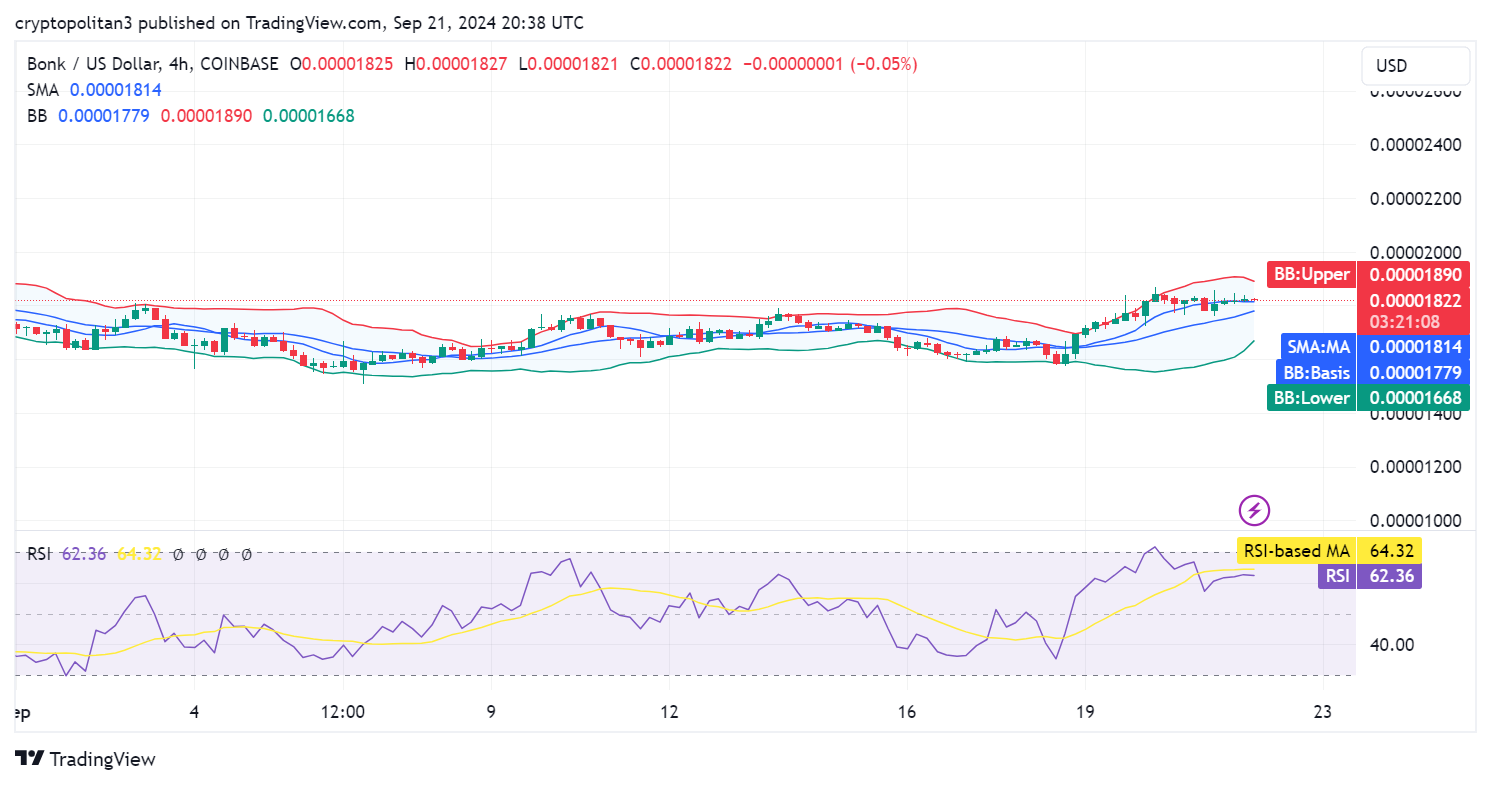Open the USD currency selector
Viewport: 1491px width, 785px height.
pos(1415,66)
